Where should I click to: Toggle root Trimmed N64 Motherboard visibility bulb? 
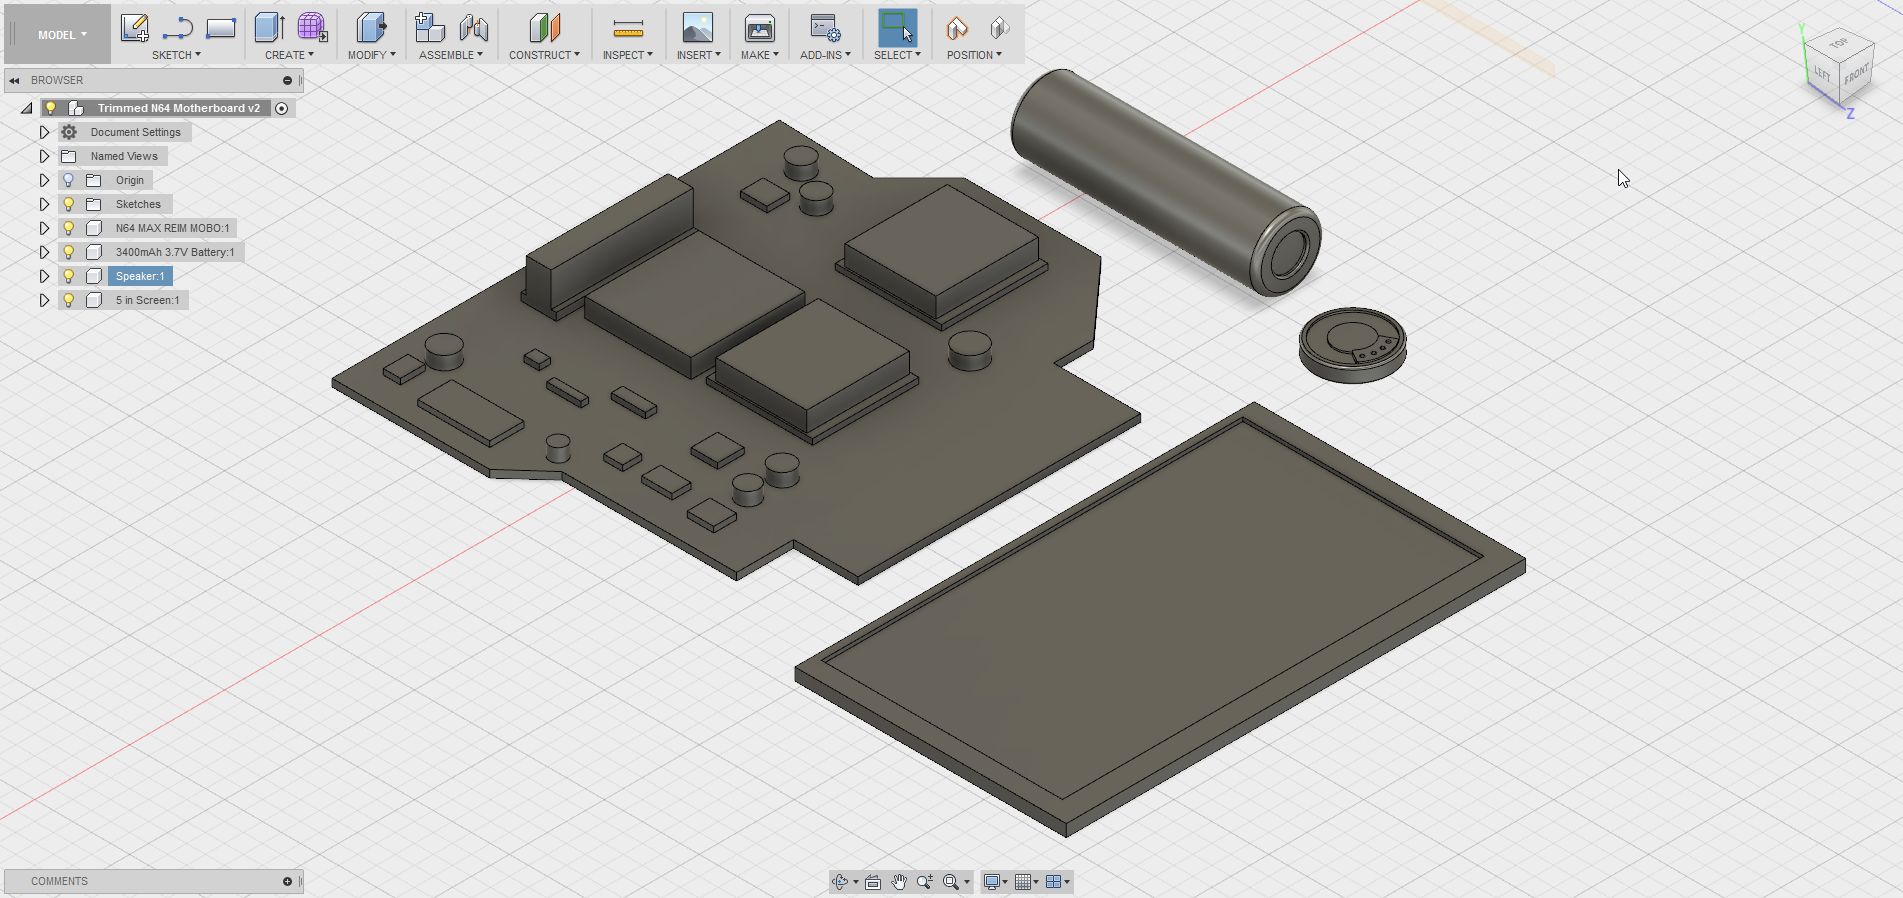(50, 108)
